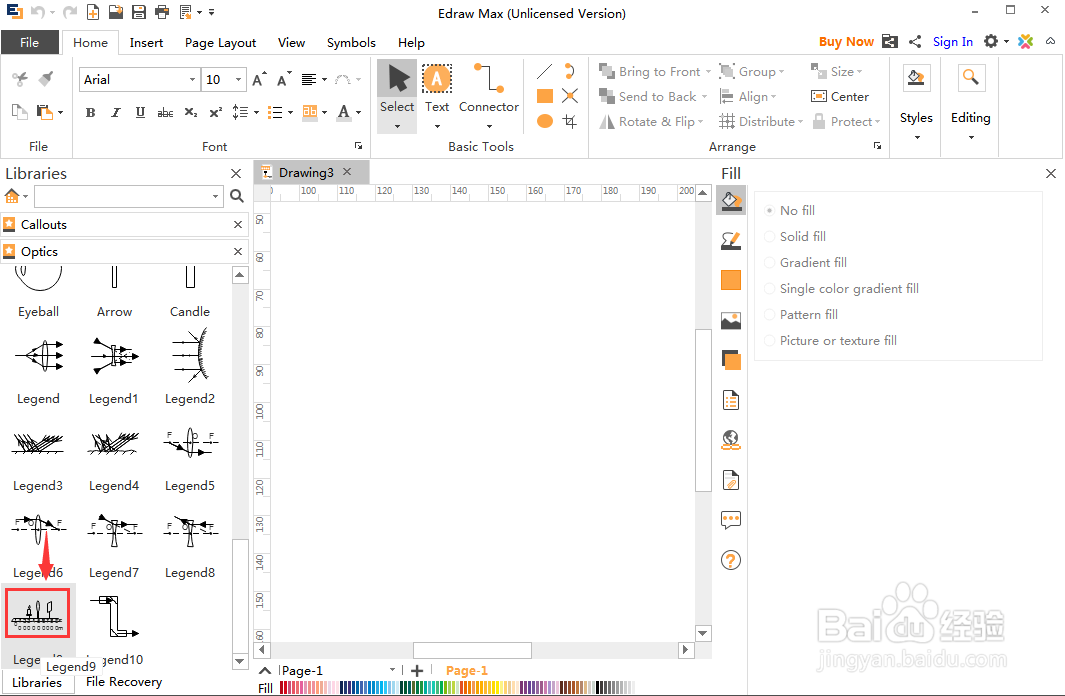1065x696 pixels.
Task: Open the hyperlink globe icon in sidebar
Action: pyautogui.click(x=731, y=440)
